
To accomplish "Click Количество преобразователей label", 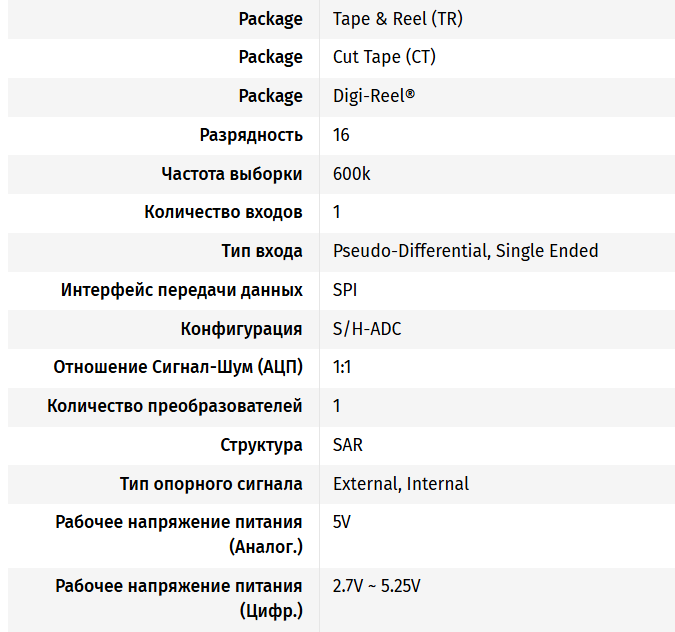I will click(175, 406).
